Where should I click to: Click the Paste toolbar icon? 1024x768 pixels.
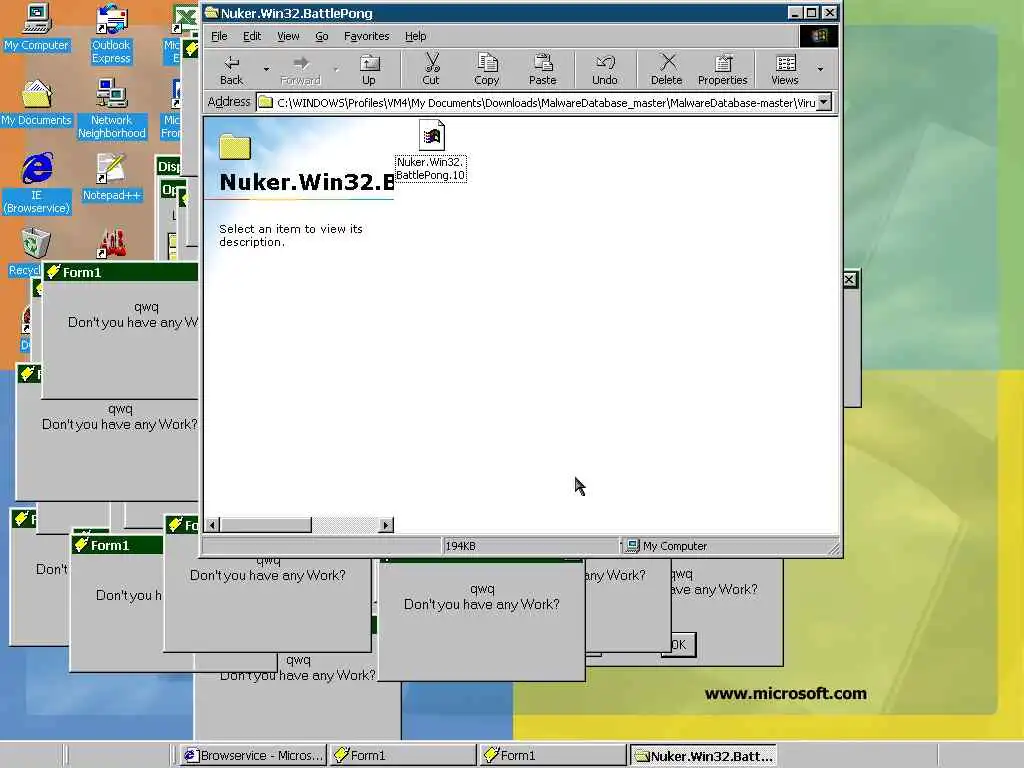click(x=543, y=70)
